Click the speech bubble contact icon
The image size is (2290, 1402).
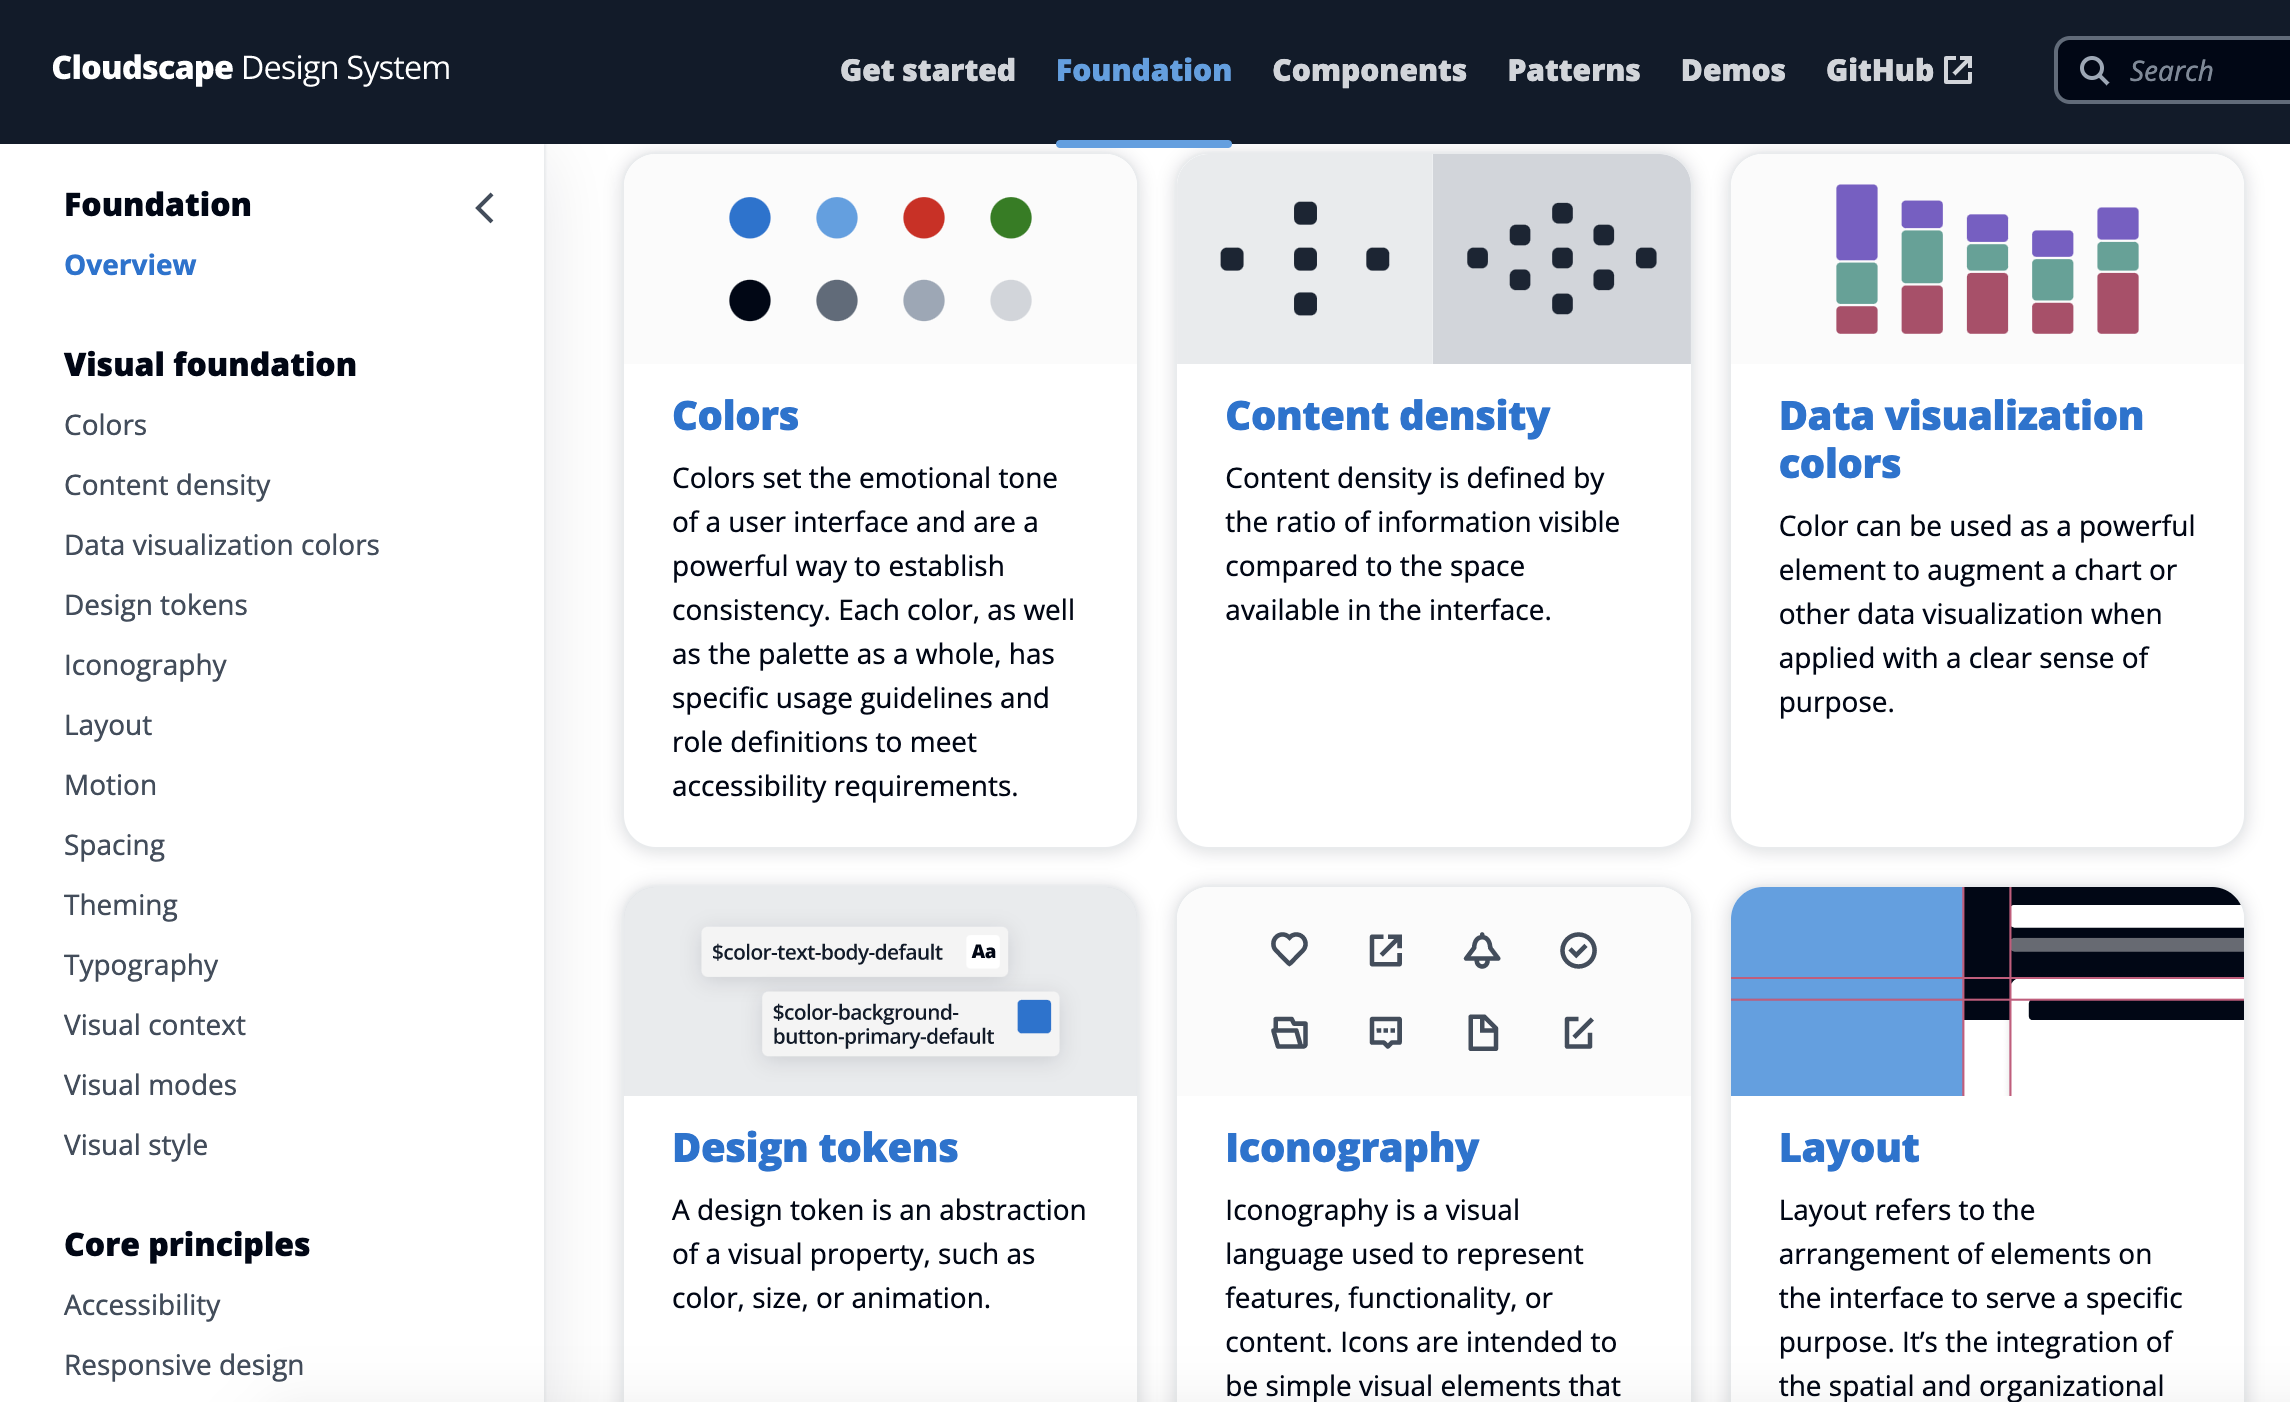(1386, 1032)
